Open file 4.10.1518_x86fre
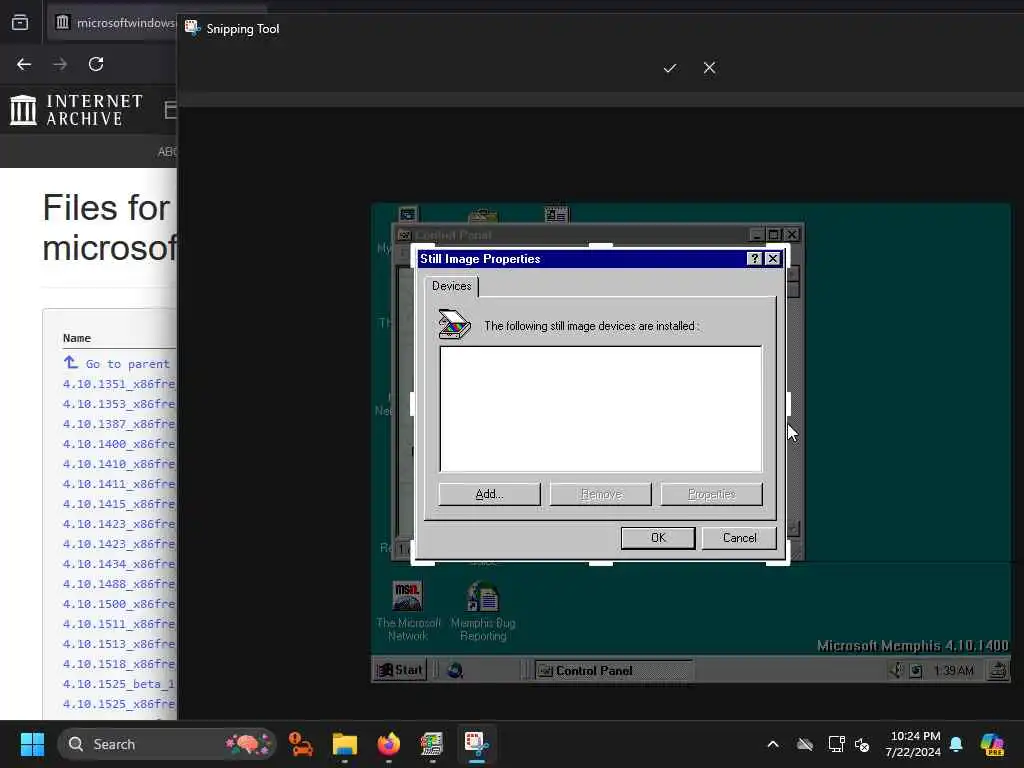1024x768 pixels. coord(119,664)
